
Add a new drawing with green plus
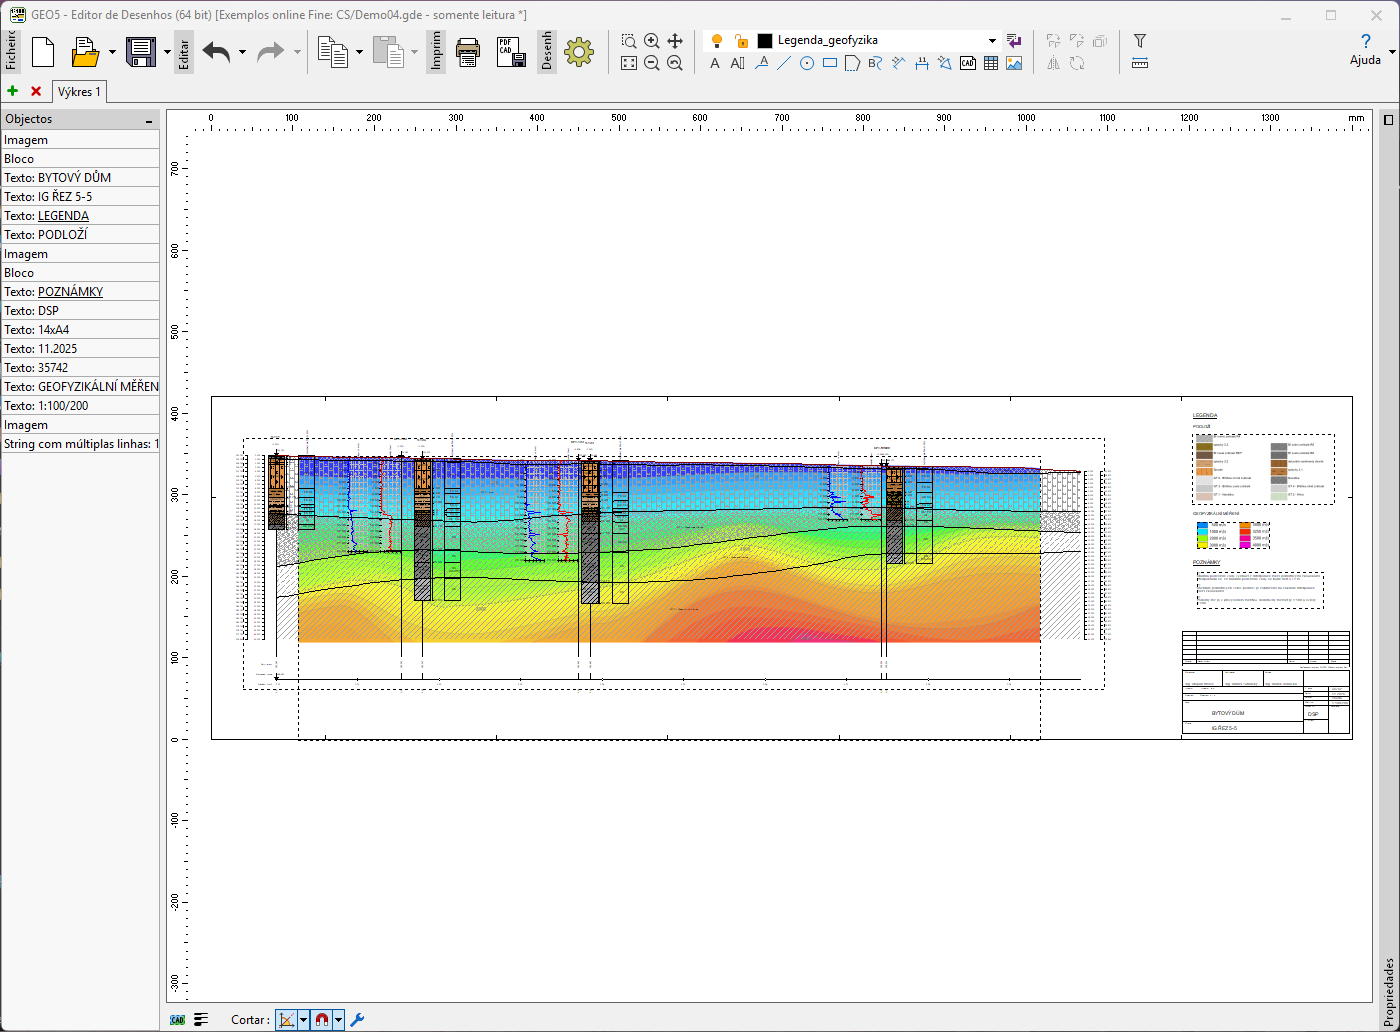coord(12,91)
